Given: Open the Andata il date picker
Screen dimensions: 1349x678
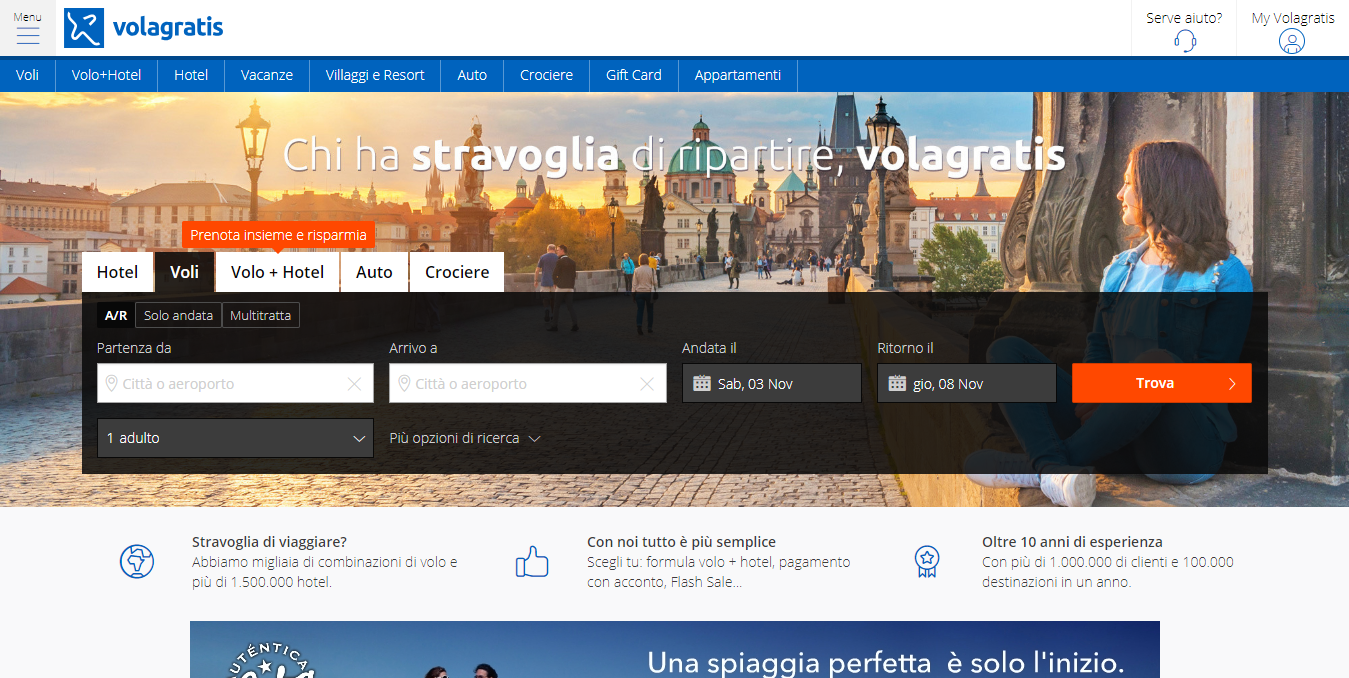Looking at the screenshot, I should [772, 383].
